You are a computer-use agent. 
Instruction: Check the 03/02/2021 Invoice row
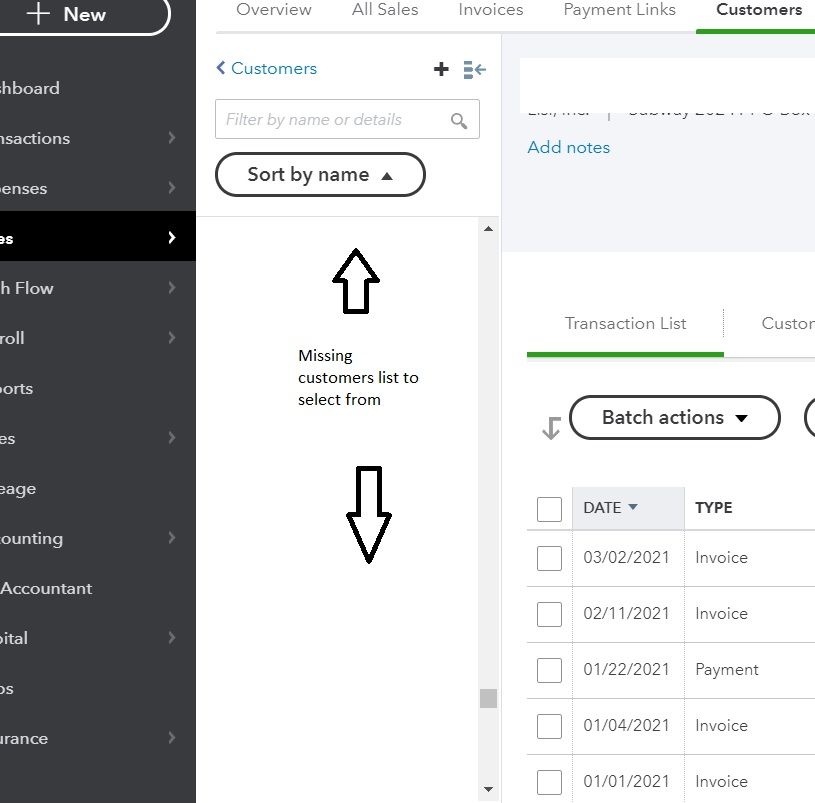[x=549, y=558]
